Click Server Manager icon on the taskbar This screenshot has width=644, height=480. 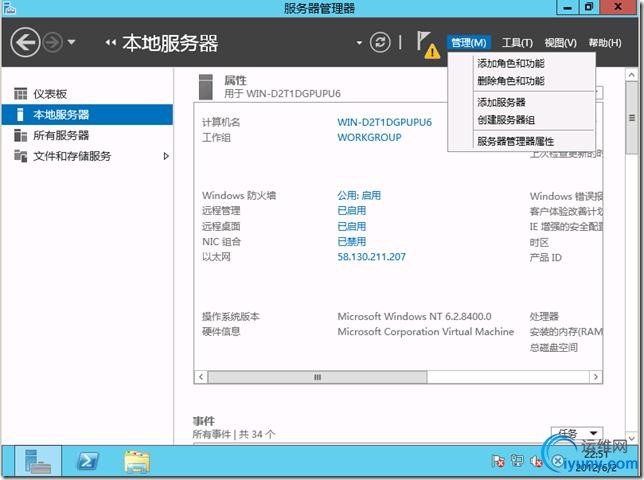click(38, 461)
